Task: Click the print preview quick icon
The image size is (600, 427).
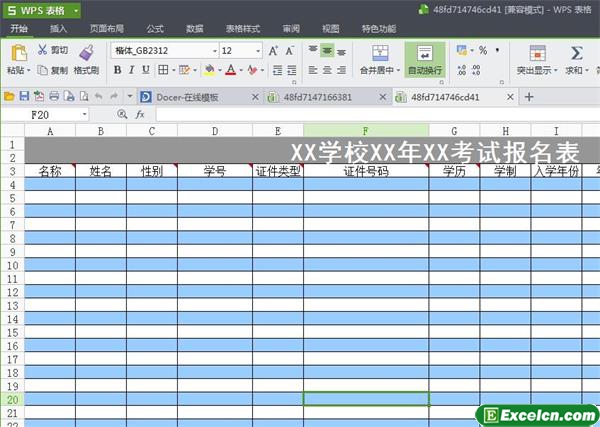Action: coord(84,96)
